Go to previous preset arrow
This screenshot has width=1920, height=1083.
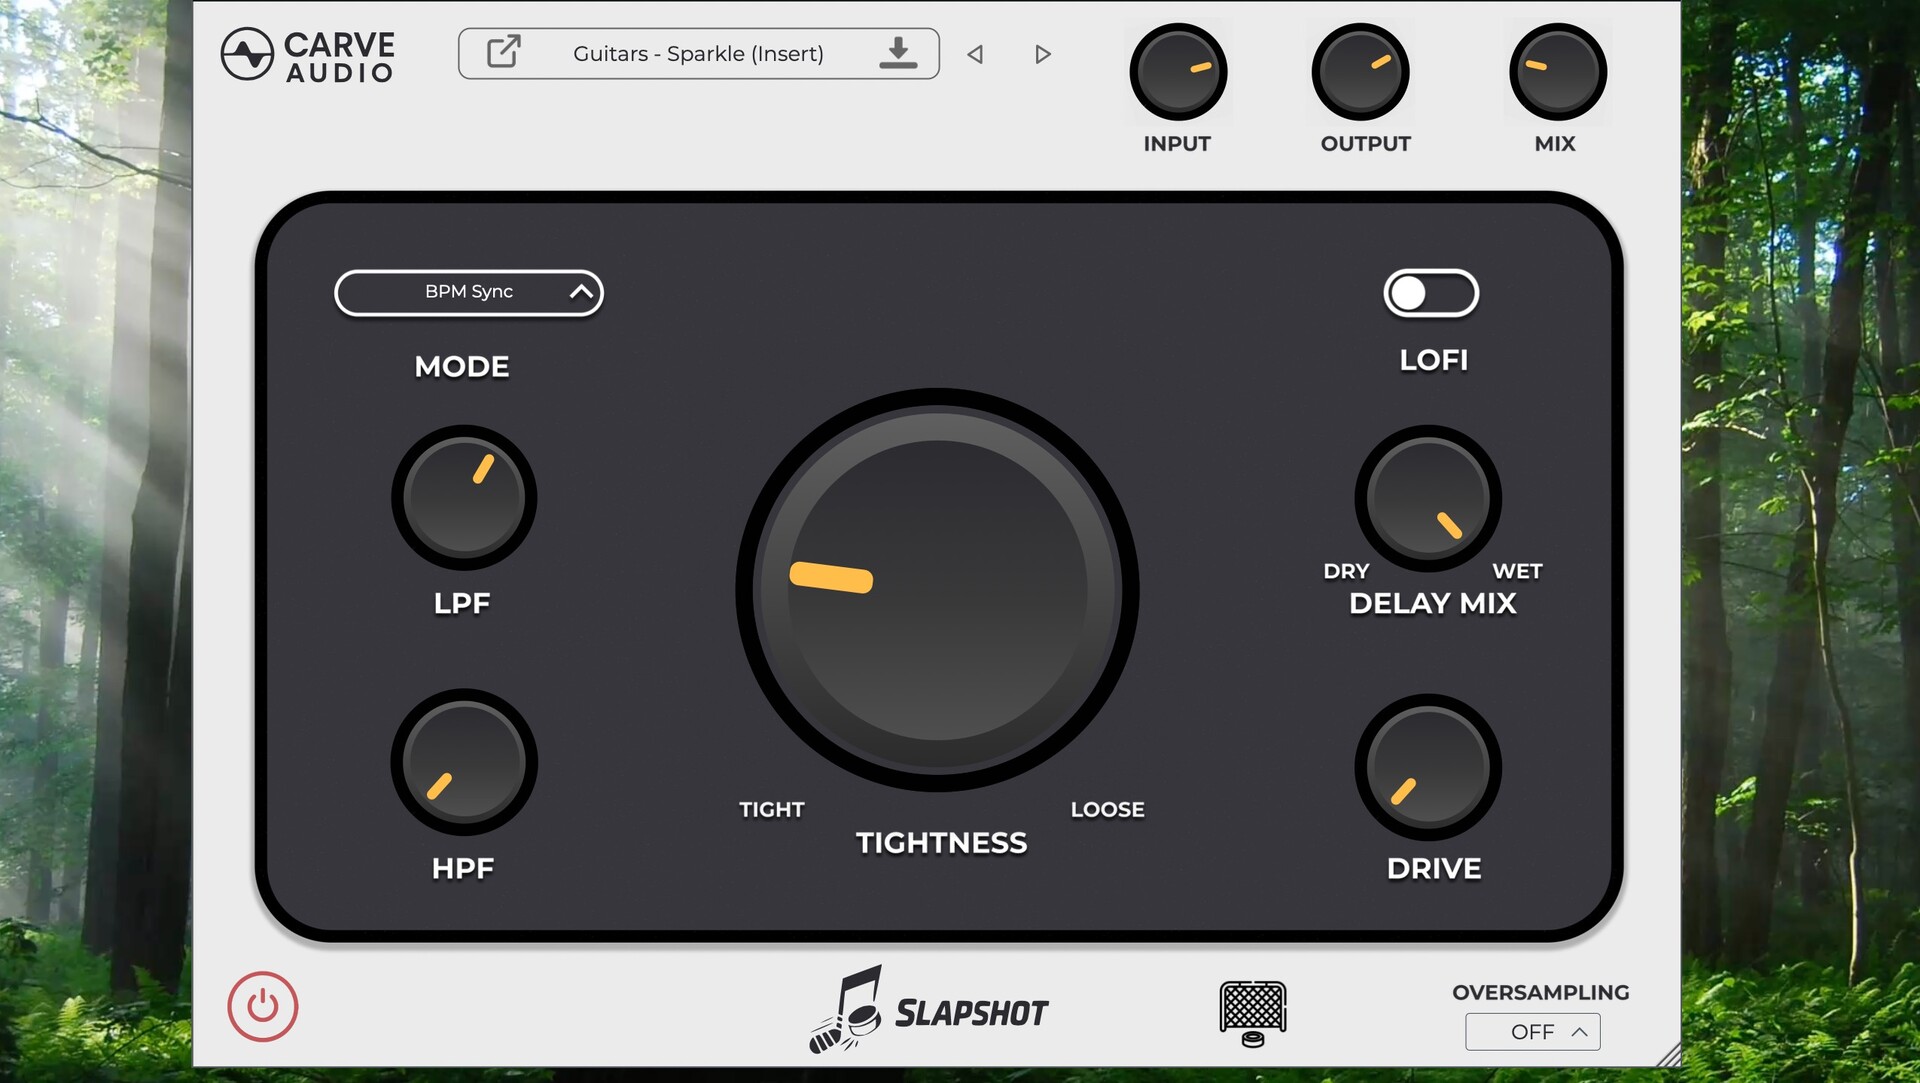point(975,54)
